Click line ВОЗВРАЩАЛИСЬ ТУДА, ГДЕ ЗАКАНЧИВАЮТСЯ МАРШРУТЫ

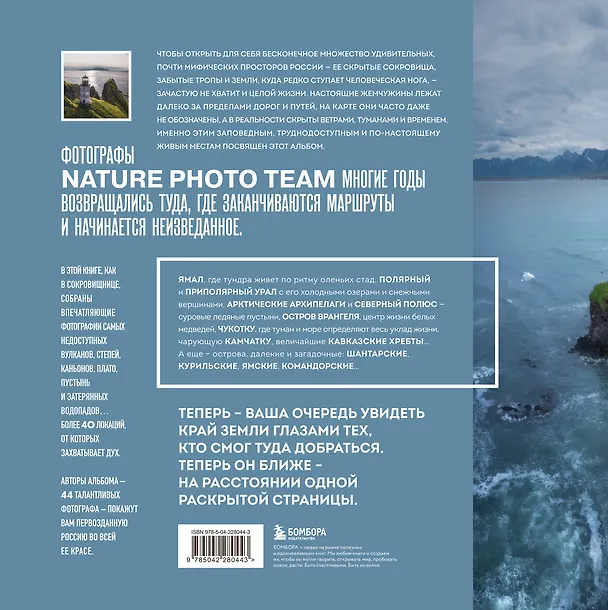pyautogui.click(x=228, y=203)
